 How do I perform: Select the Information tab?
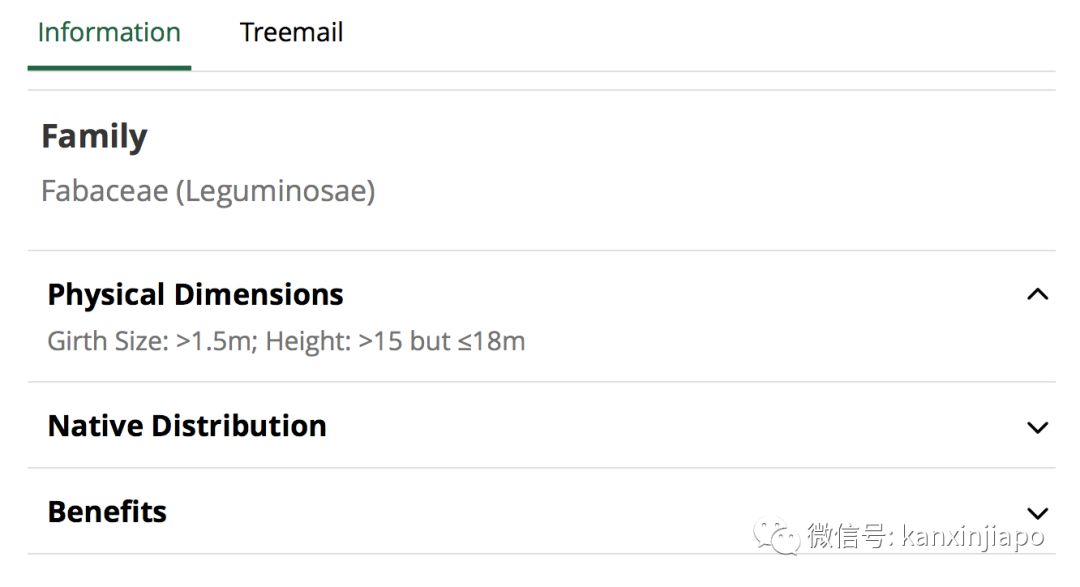point(109,32)
